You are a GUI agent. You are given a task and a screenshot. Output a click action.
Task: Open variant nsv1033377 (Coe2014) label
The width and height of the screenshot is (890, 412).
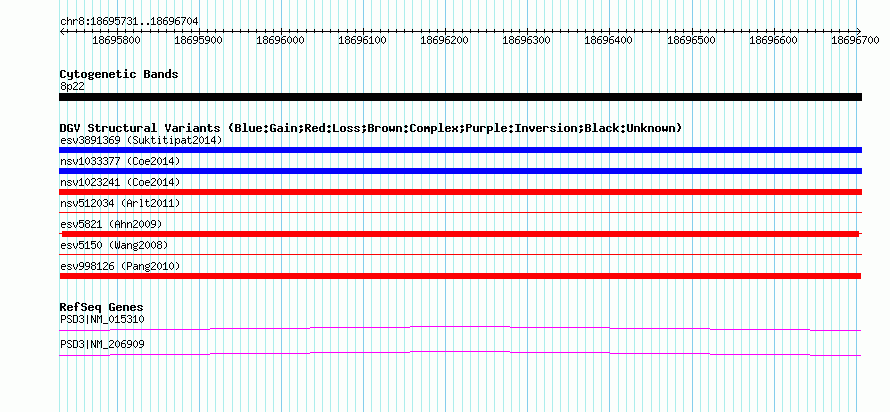coord(120,161)
